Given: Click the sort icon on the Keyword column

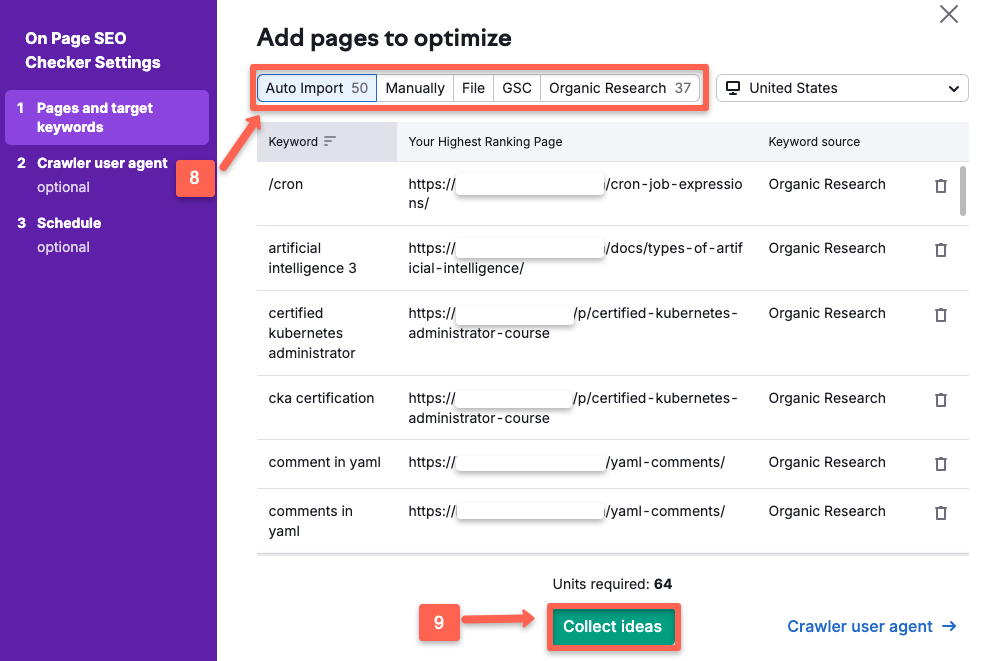Looking at the screenshot, I should (330, 141).
